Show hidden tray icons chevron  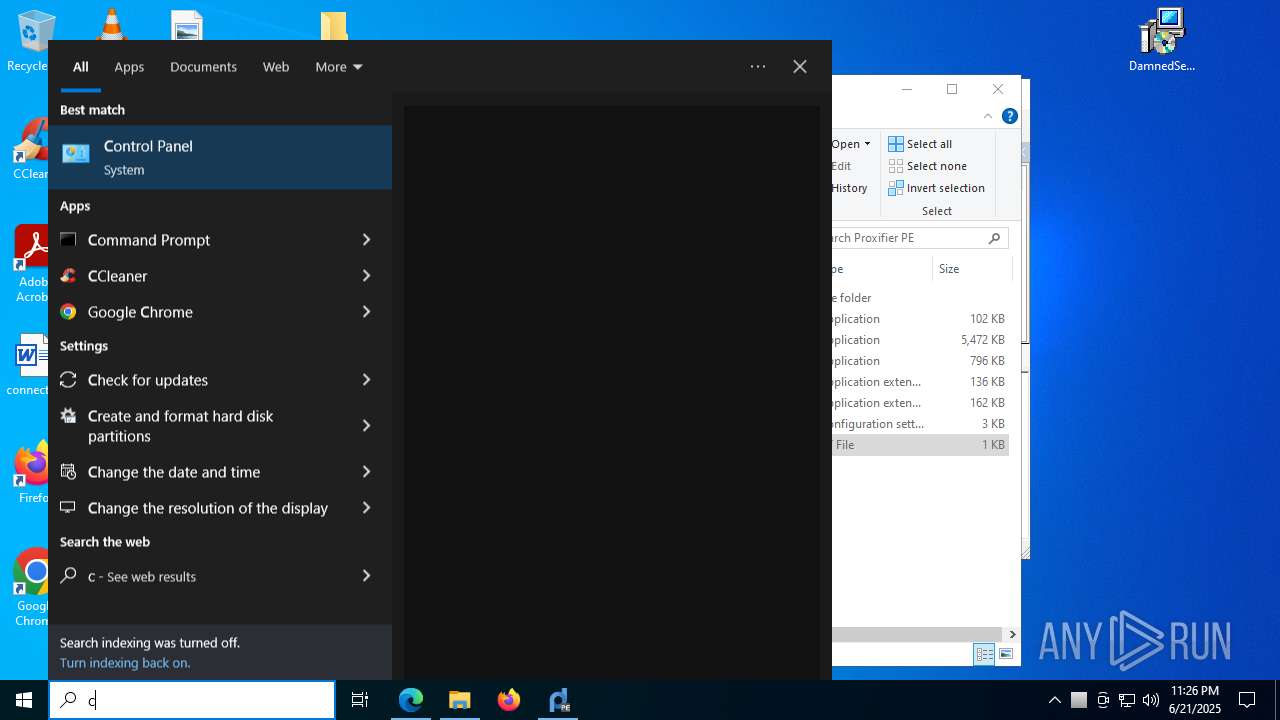1055,700
